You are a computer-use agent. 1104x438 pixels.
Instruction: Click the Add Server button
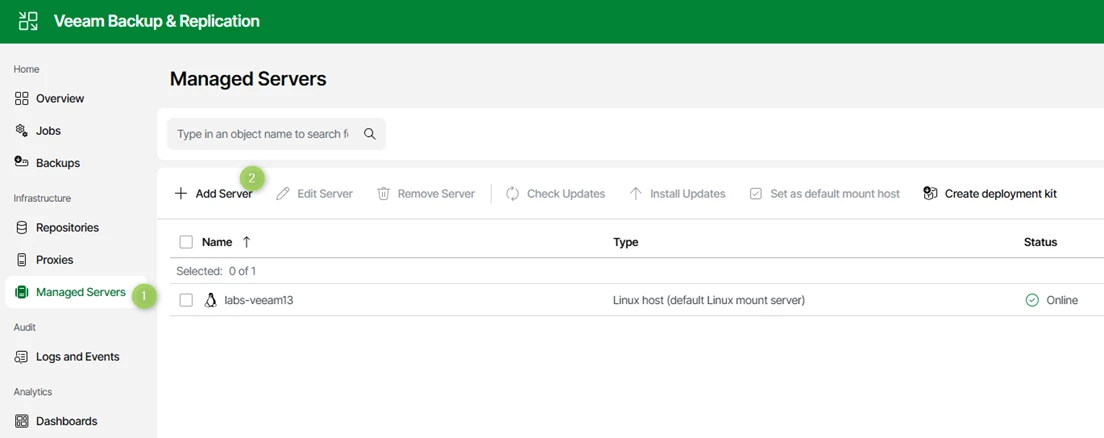(x=213, y=194)
